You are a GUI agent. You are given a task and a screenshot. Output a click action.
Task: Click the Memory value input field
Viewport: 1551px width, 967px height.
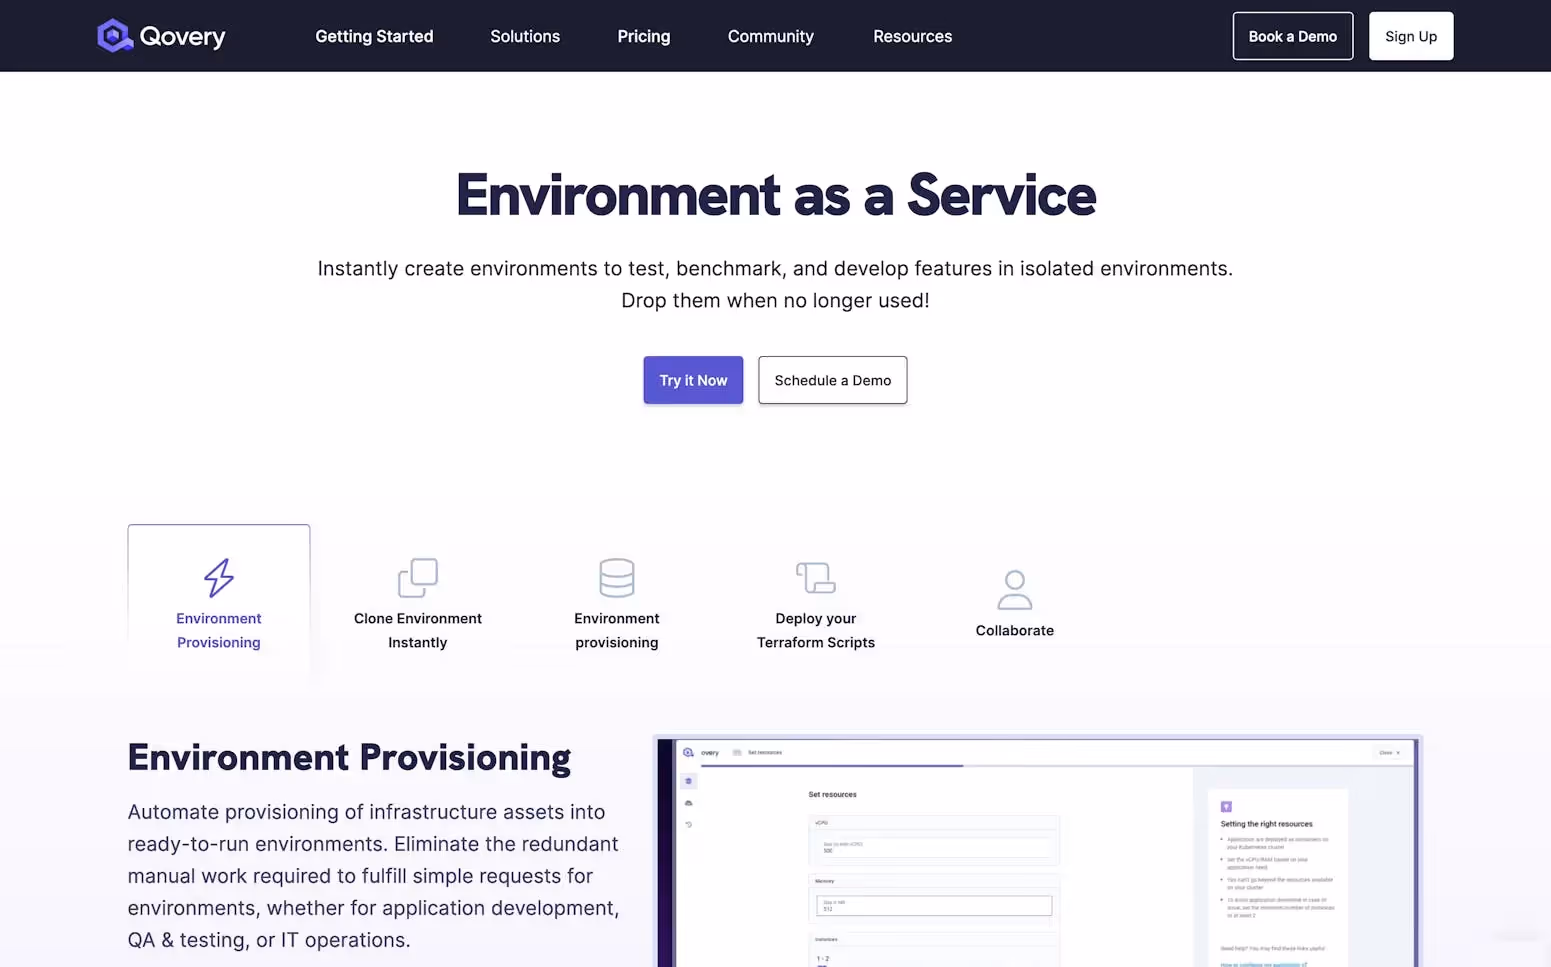coord(935,906)
